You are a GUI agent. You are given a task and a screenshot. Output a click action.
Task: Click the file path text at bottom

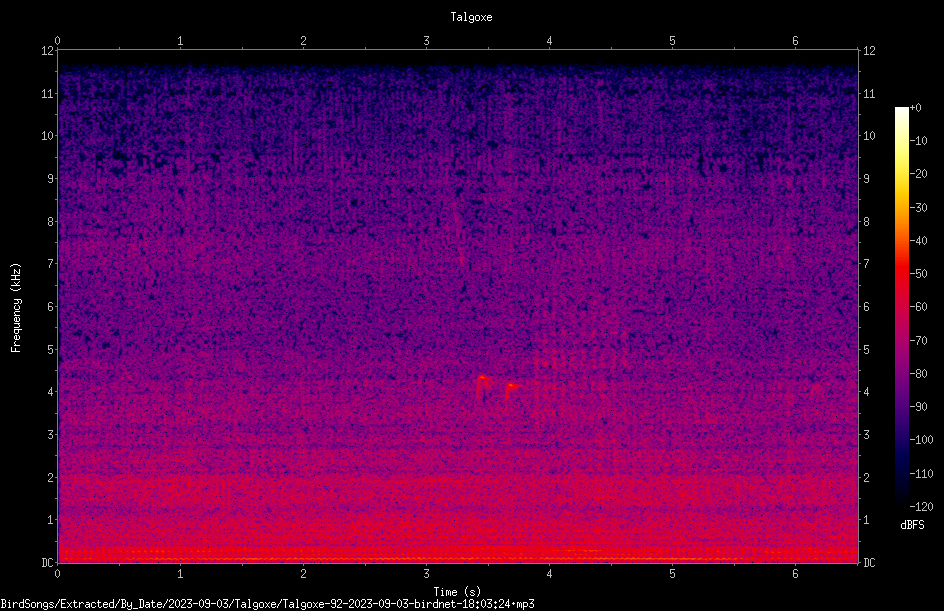click(267, 604)
